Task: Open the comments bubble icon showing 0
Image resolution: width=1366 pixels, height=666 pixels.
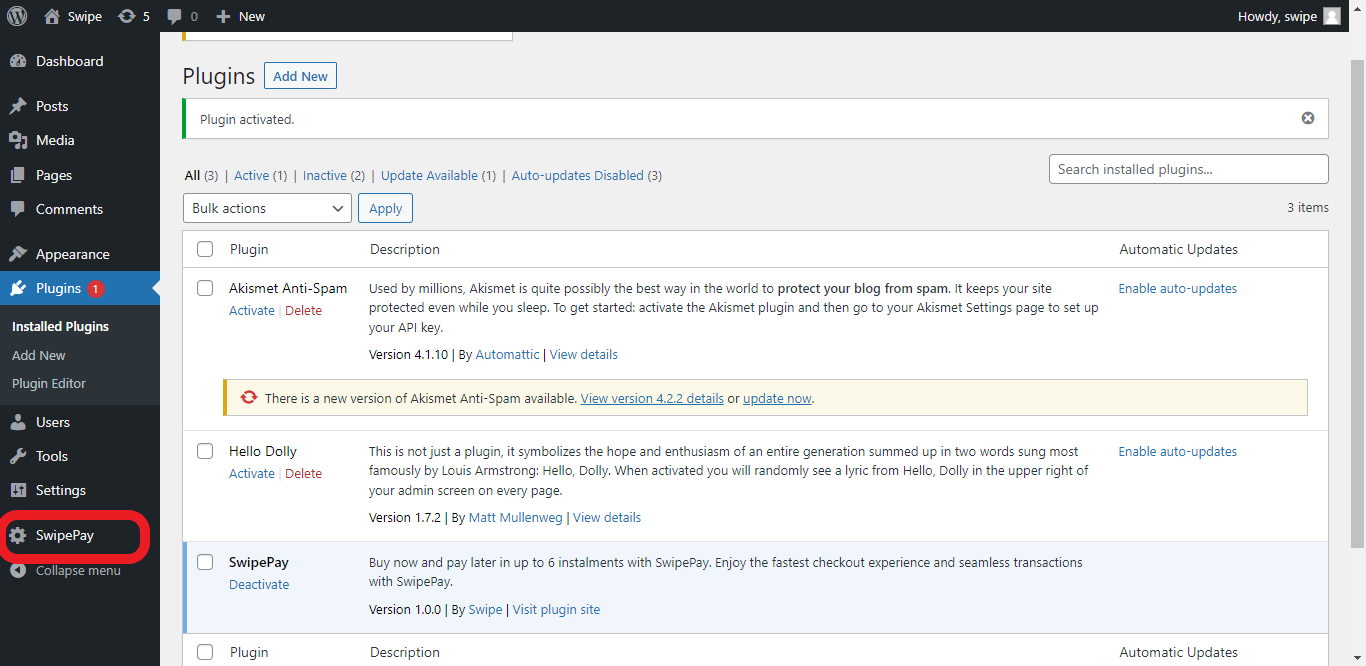Action: tap(182, 16)
